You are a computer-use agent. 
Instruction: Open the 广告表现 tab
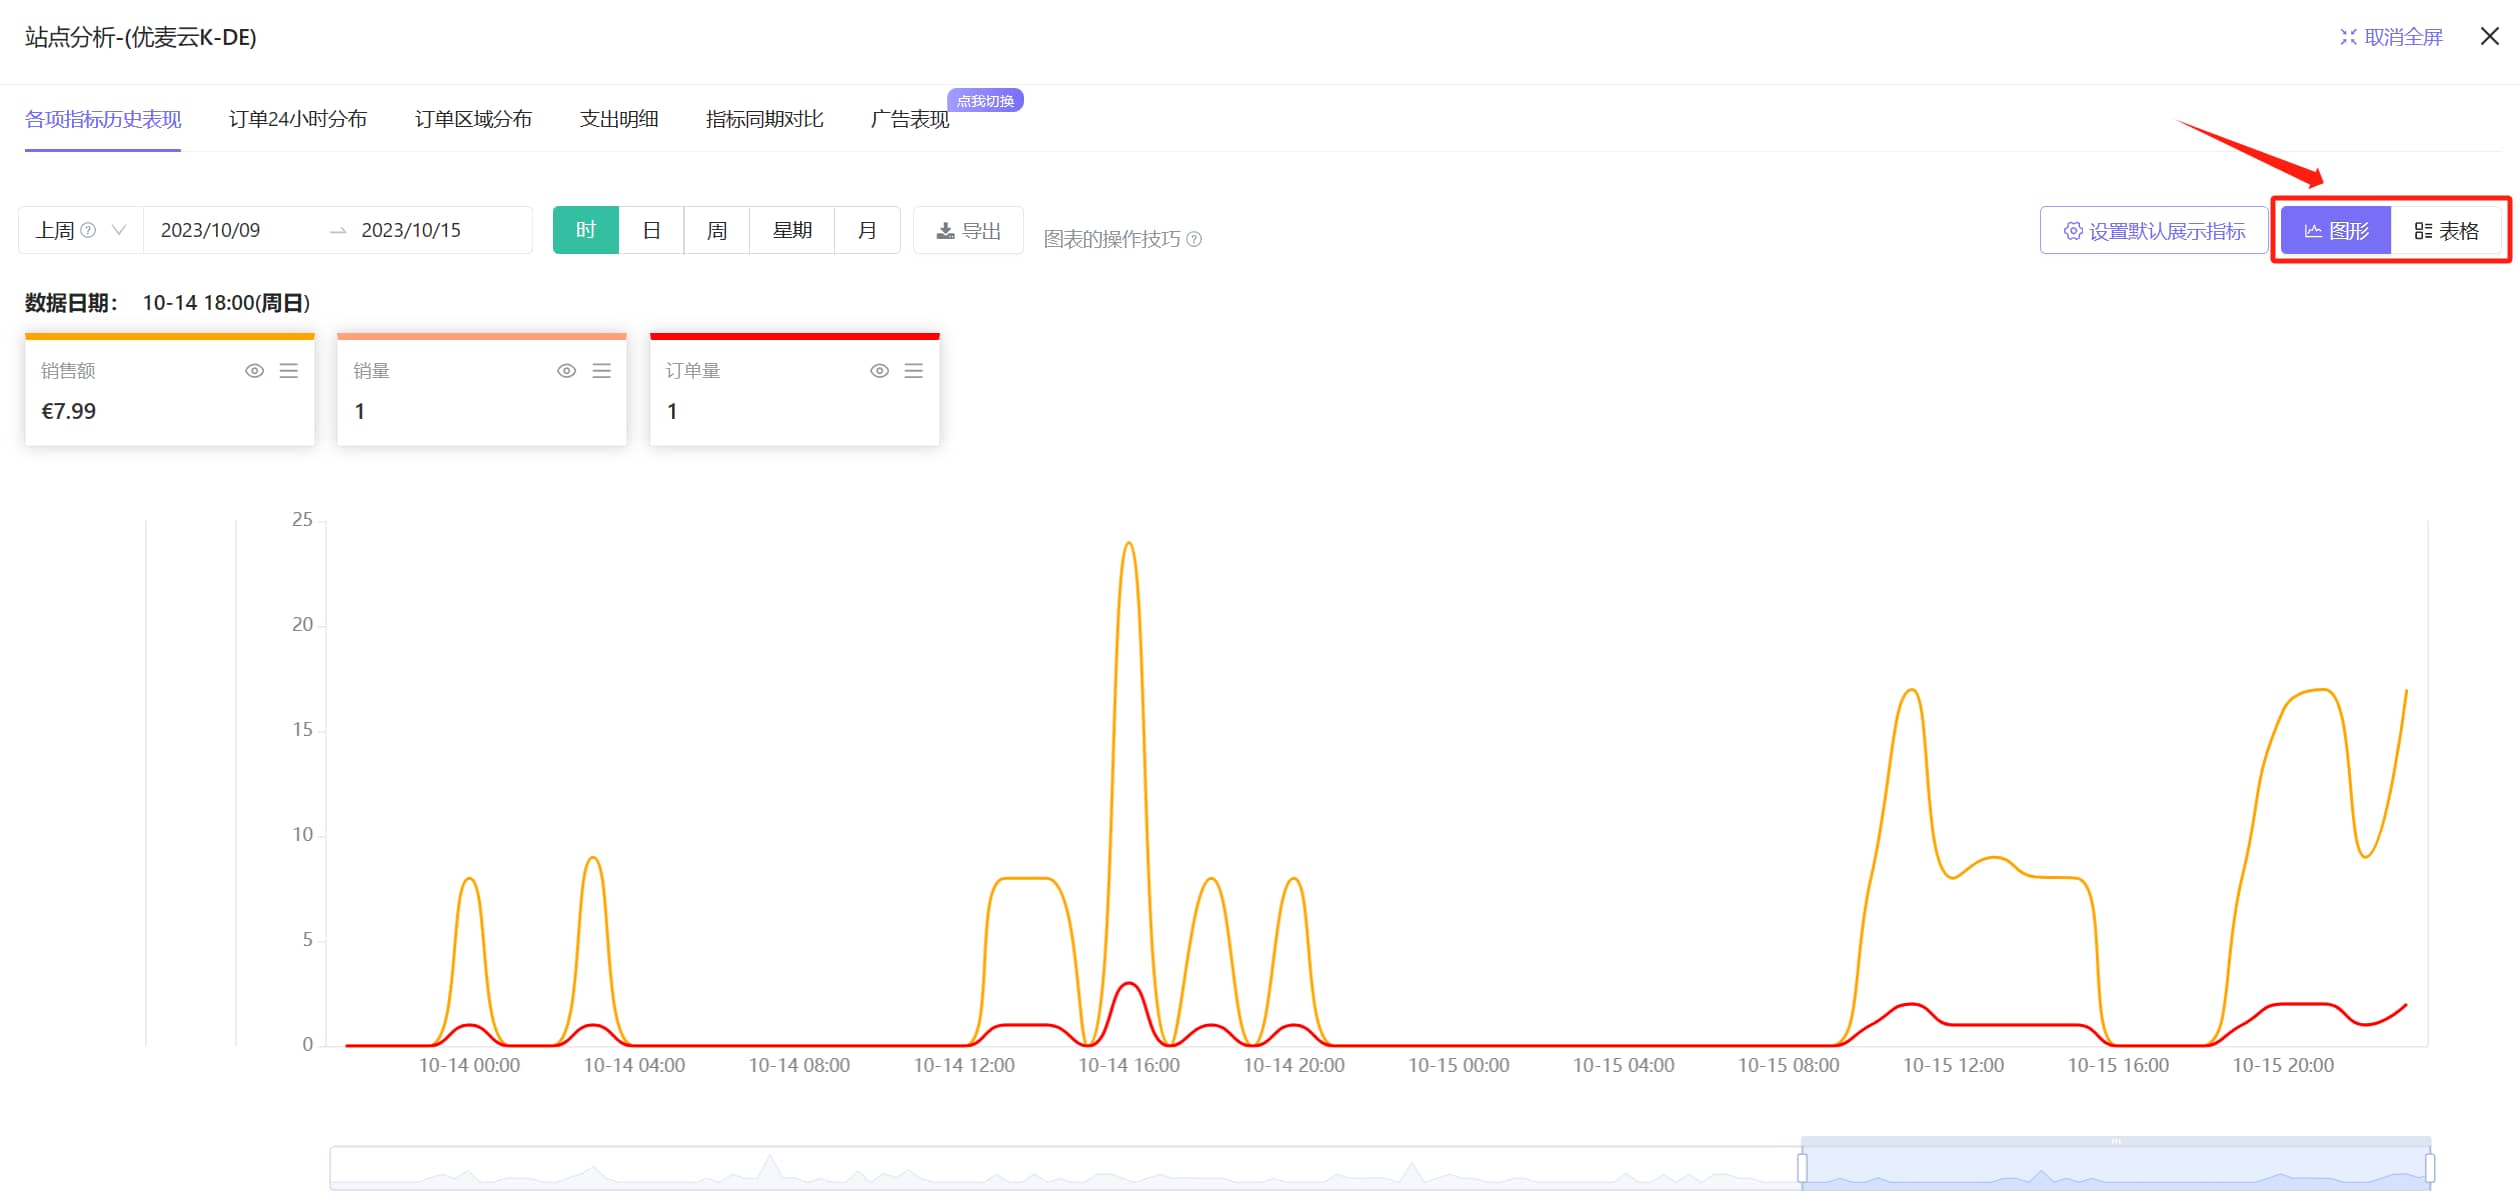coord(910,119)
